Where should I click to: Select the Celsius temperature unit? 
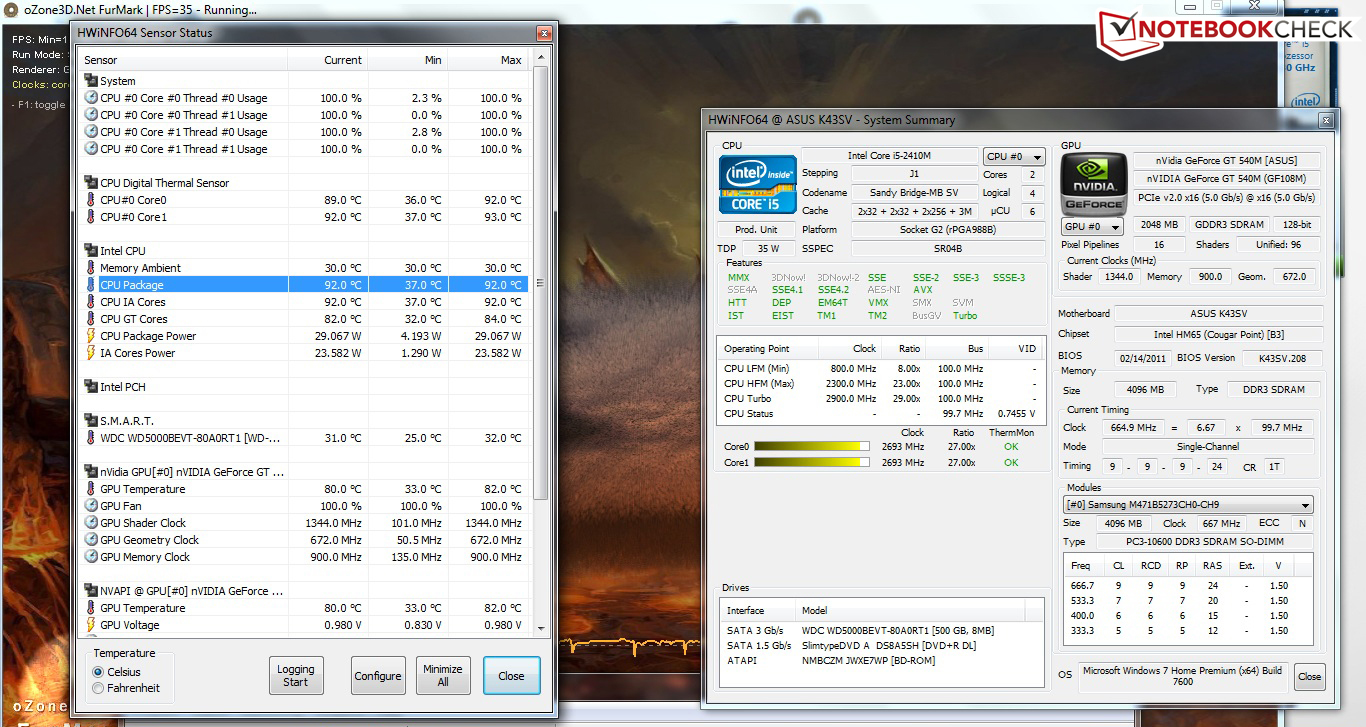(x=98, y=672)
